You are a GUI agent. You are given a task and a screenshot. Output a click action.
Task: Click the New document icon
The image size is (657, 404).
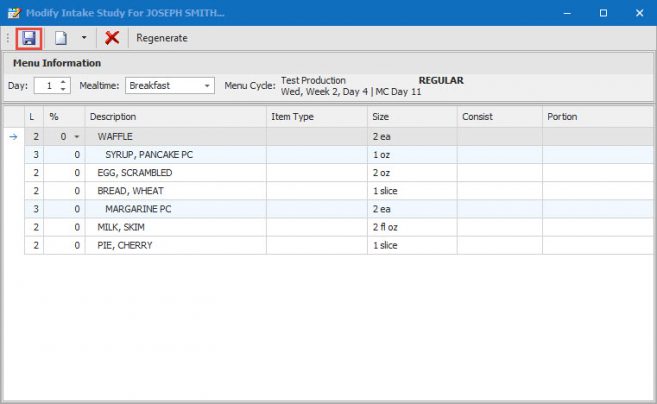click(61, 38)
